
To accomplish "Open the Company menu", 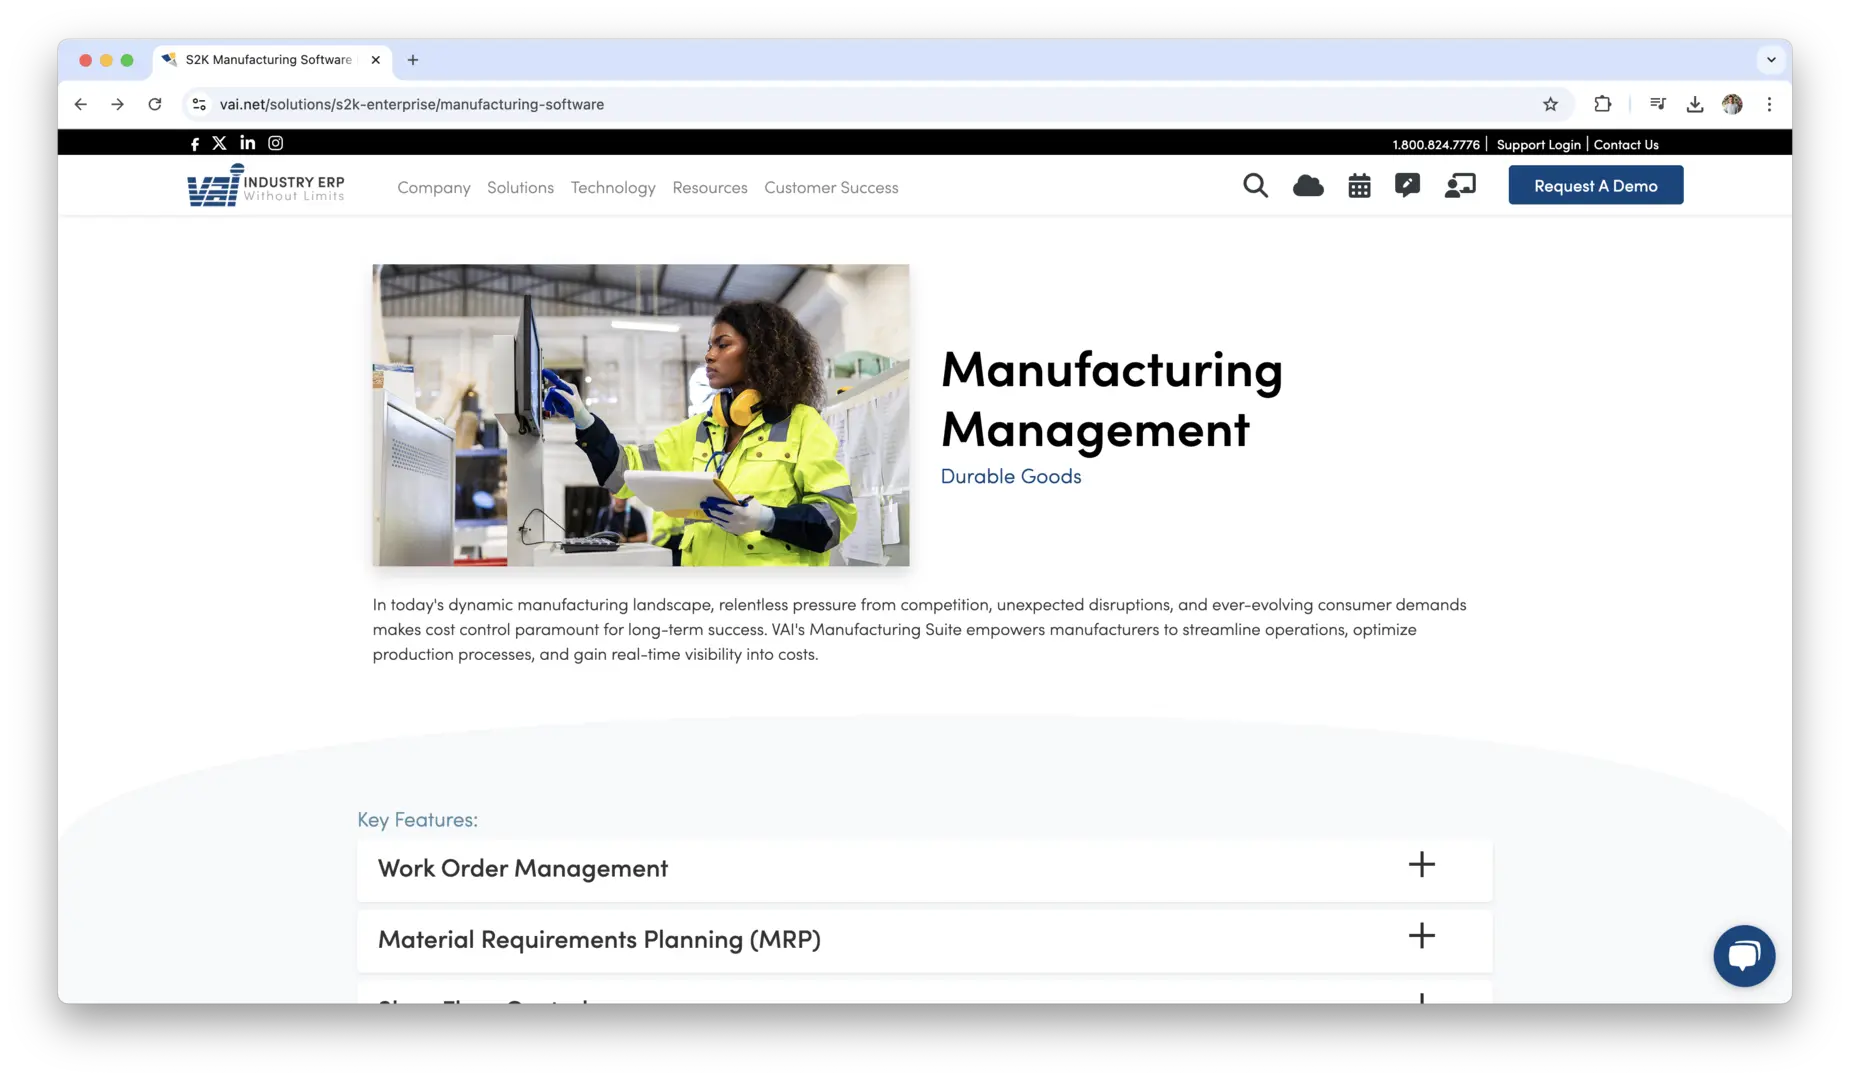I will [433, 188].
